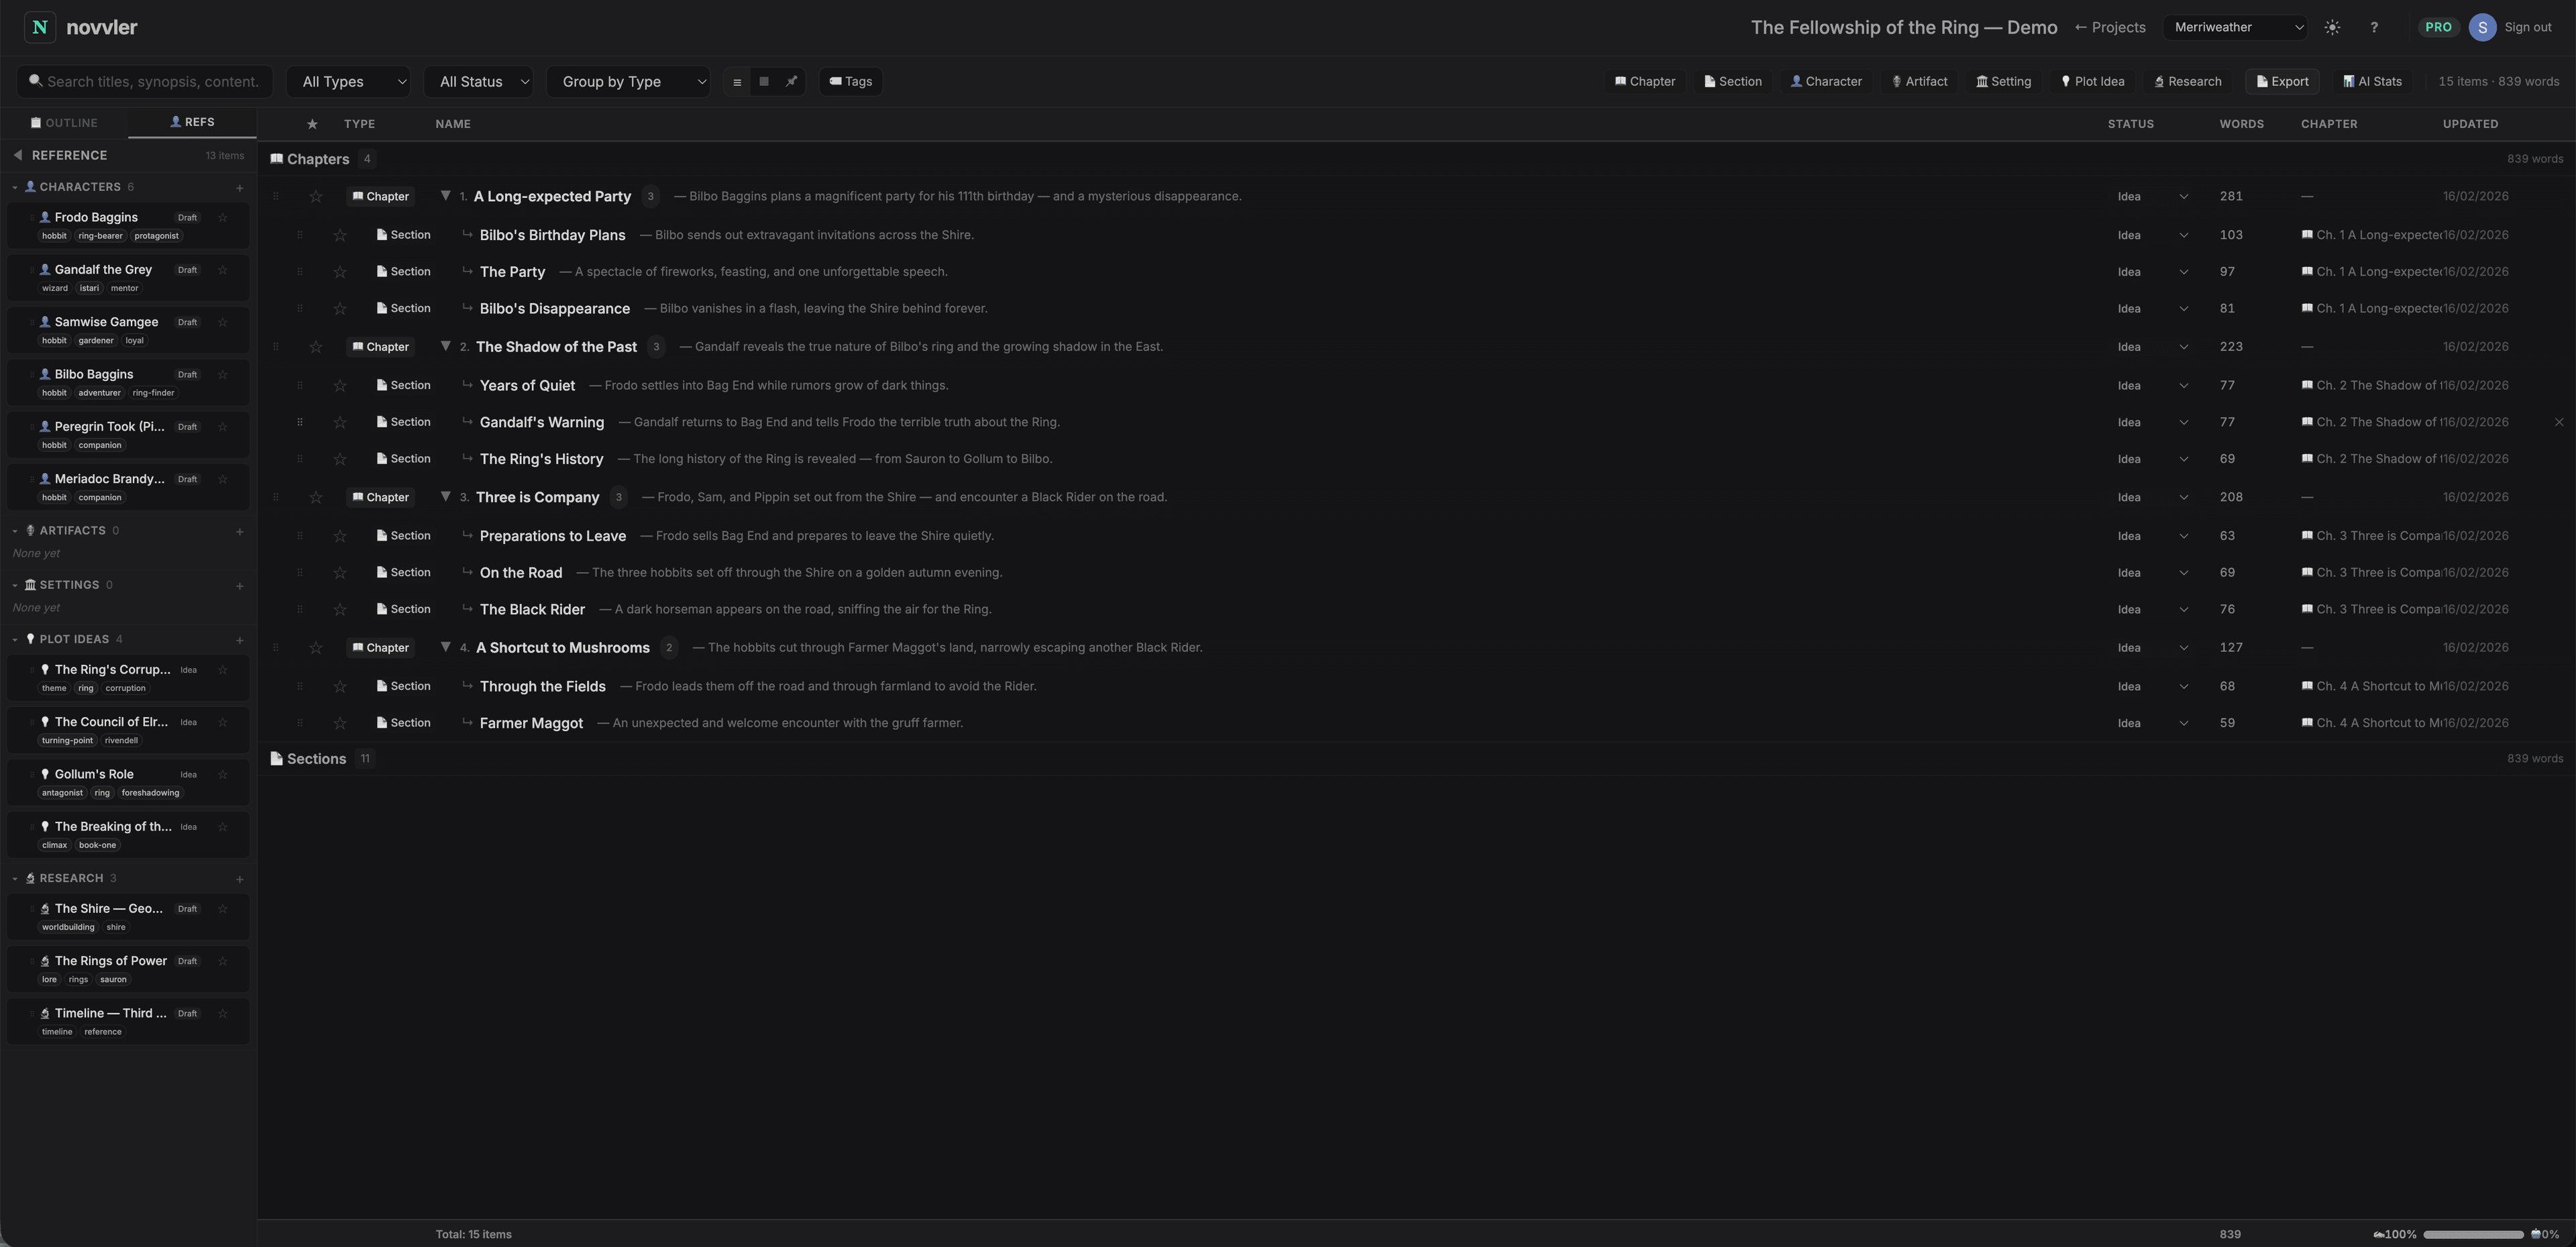Click the Export button
The height and width of the screenshot is (1247, 2576).
(x=2282, y=81)
